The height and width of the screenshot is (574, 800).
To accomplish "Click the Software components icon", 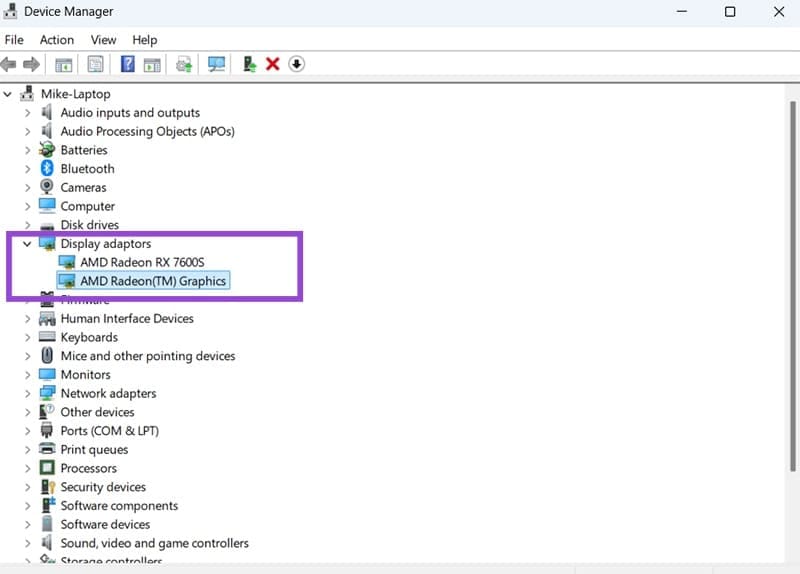I will [x=48, y=505].
